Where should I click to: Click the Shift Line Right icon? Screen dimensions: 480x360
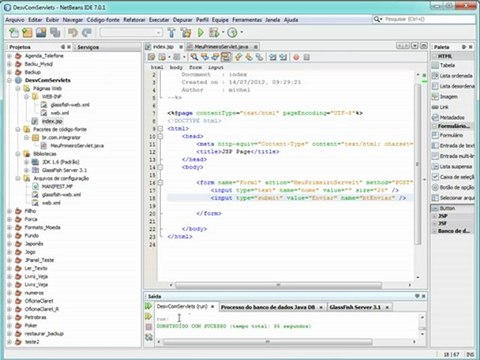pyautogui.click(x=283, y=57)
